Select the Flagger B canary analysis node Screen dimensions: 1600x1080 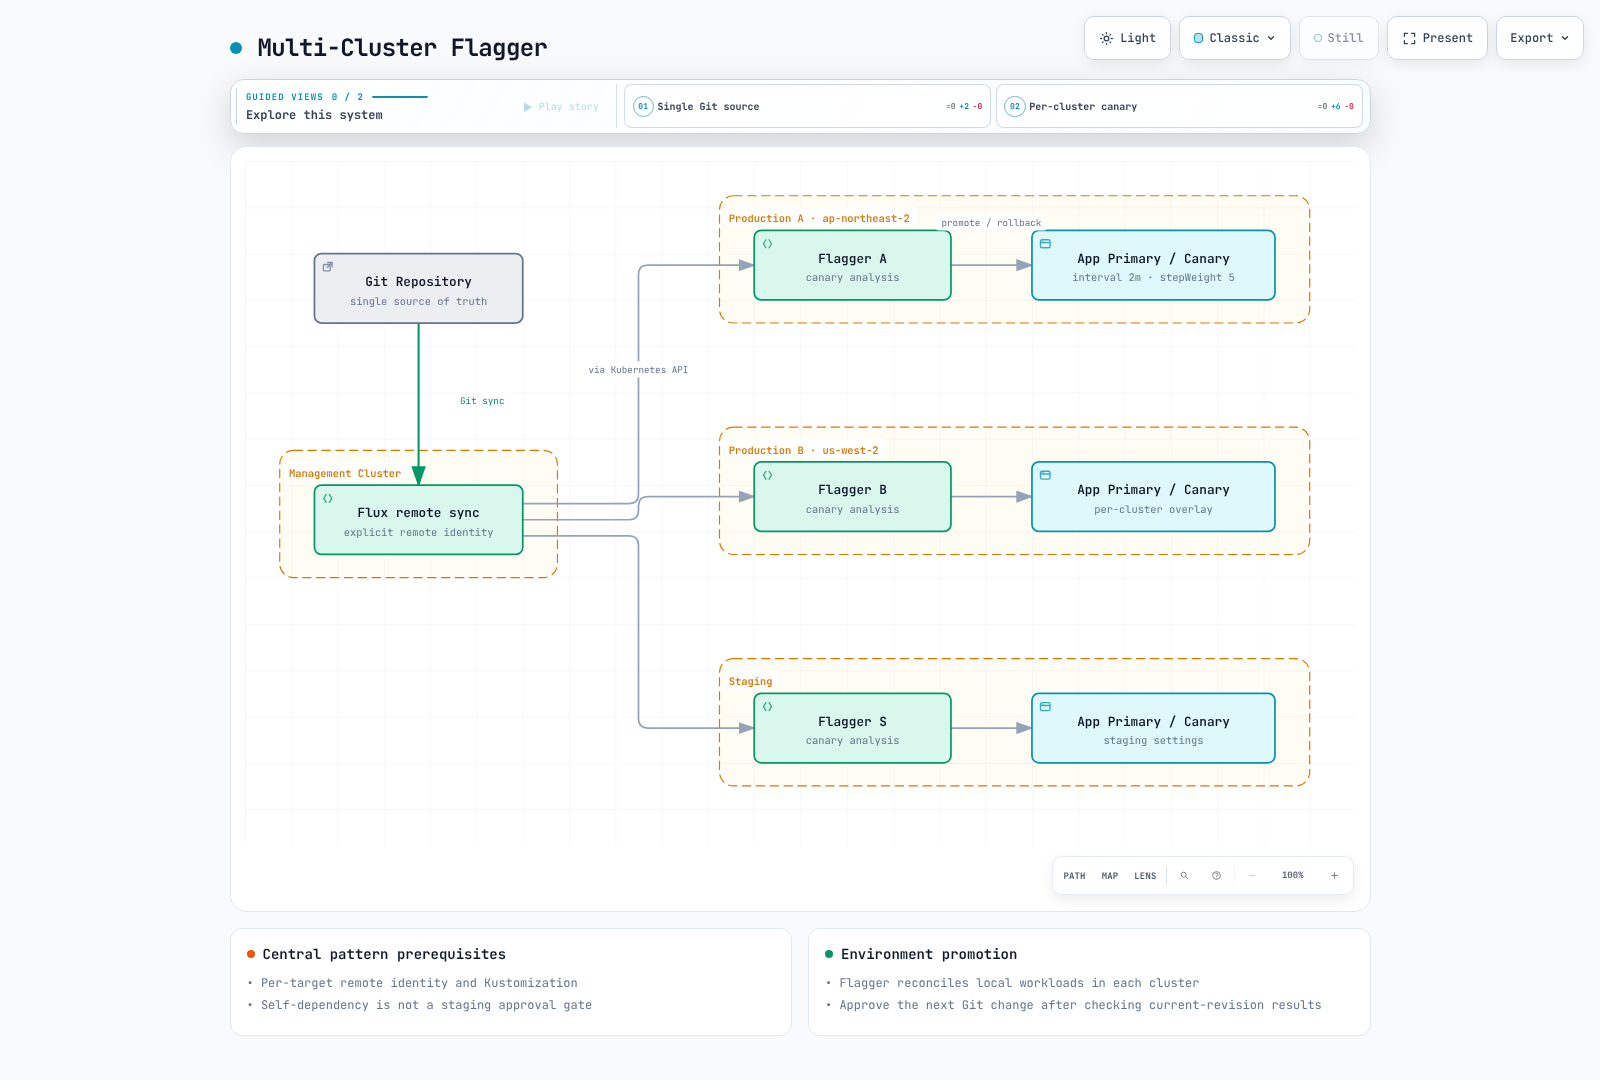852,497
